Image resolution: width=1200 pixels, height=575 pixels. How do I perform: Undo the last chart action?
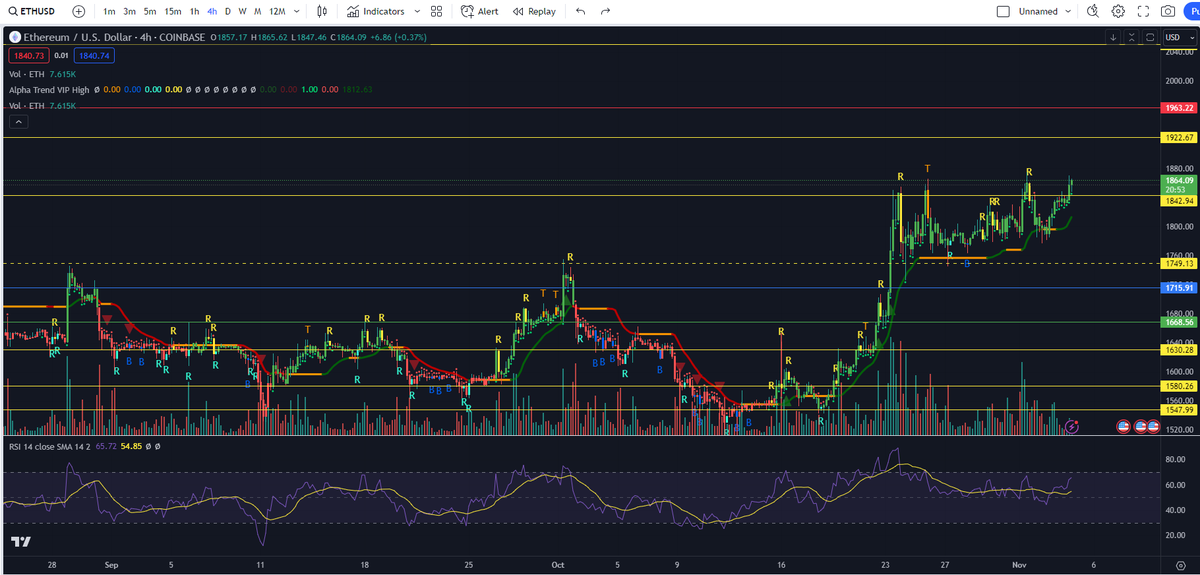click(x=581, y=11)
